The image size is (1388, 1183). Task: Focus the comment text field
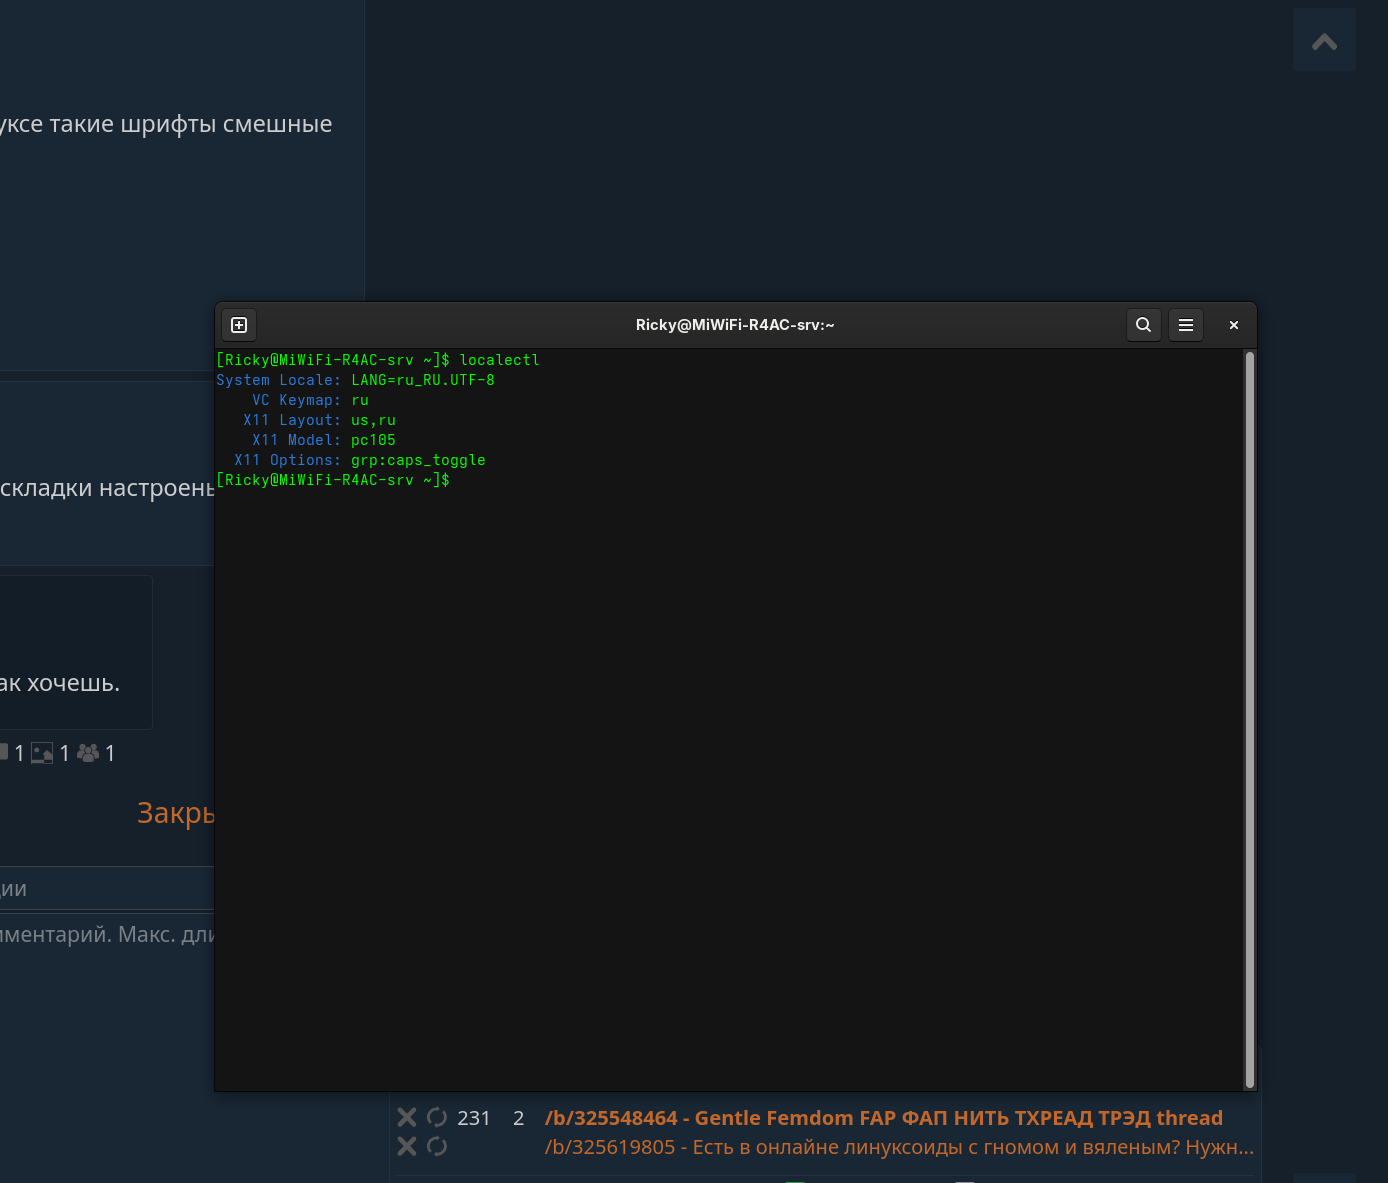[x=107, y=935]
